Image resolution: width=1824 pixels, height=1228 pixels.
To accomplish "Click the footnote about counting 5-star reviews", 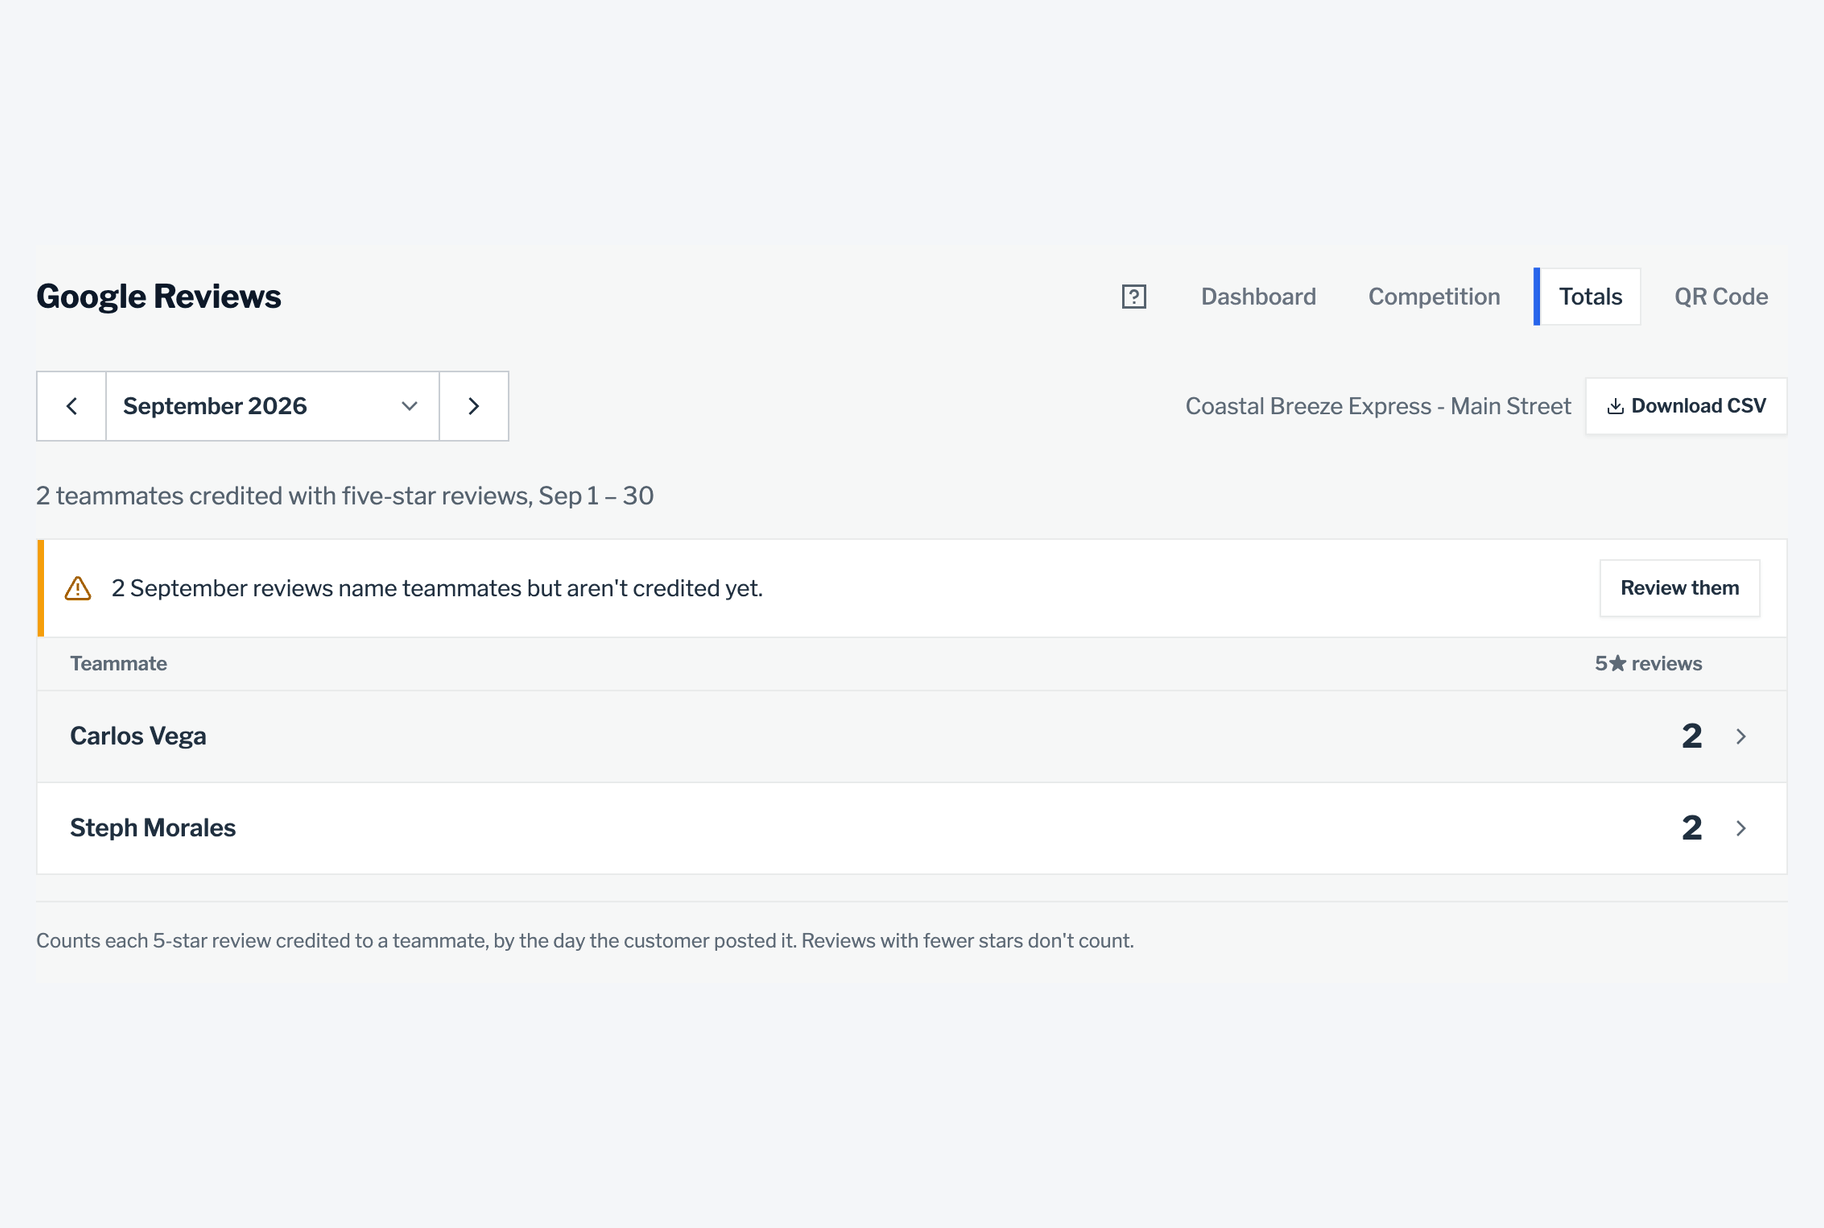I will pyautogui.click(x=585, y=941).
